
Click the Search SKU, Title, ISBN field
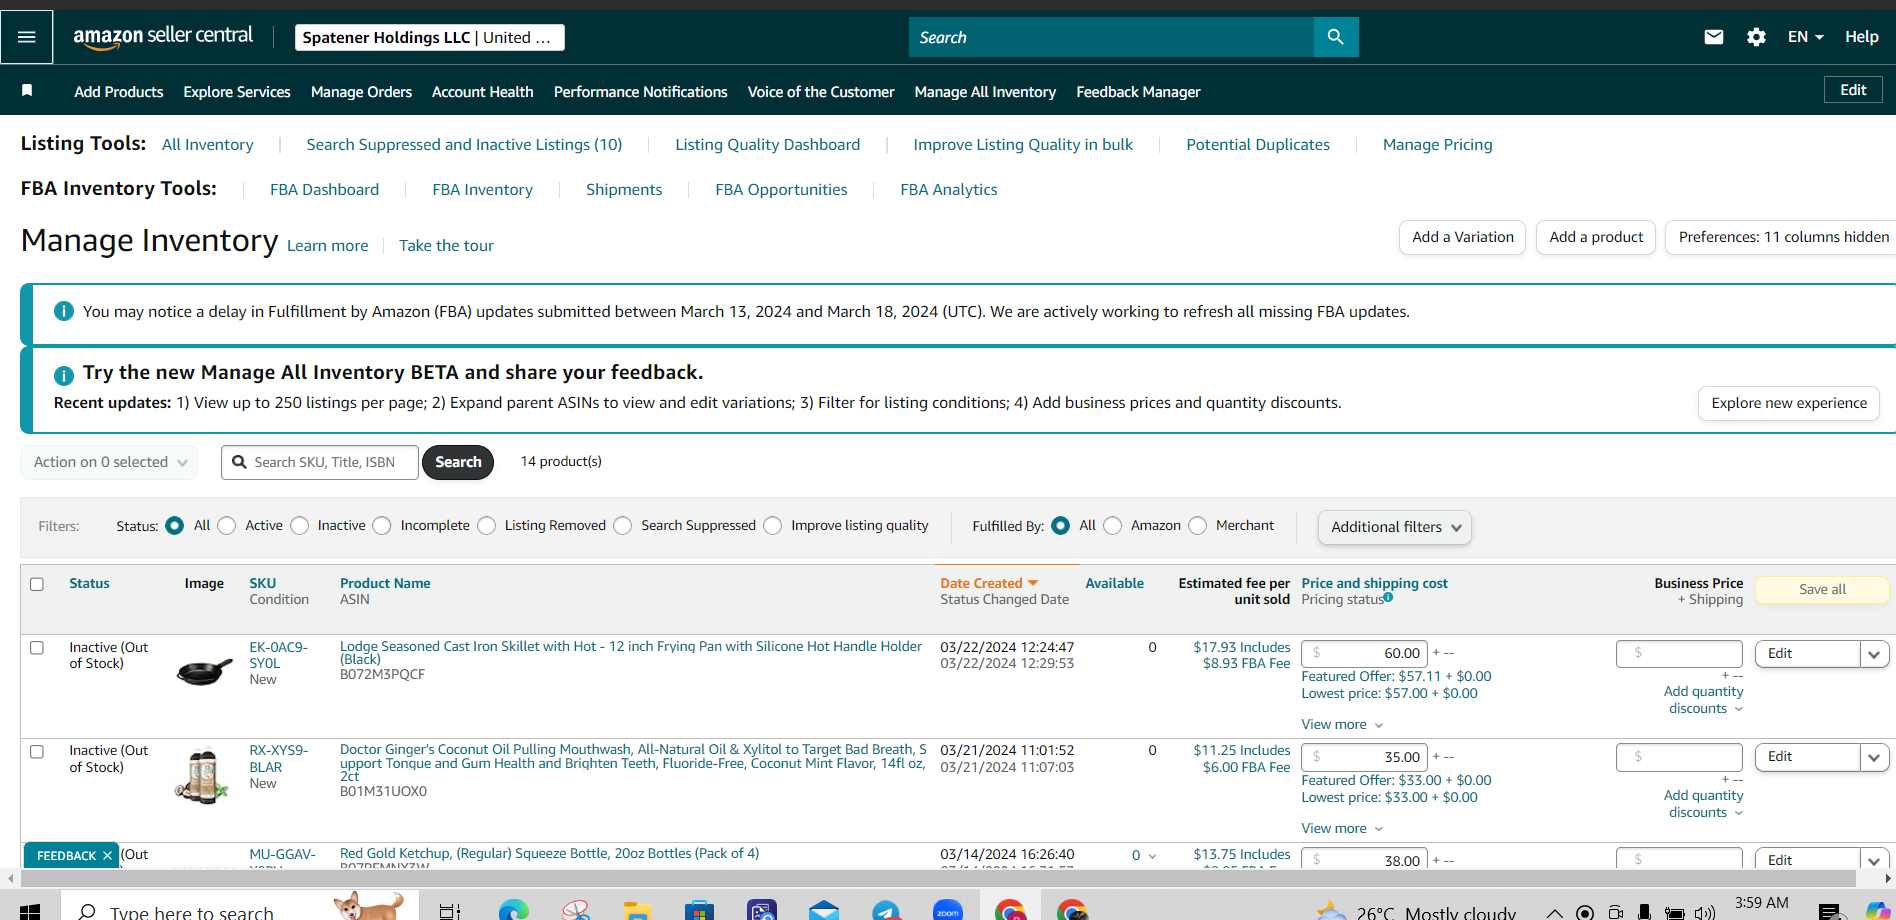click(320, 462)
